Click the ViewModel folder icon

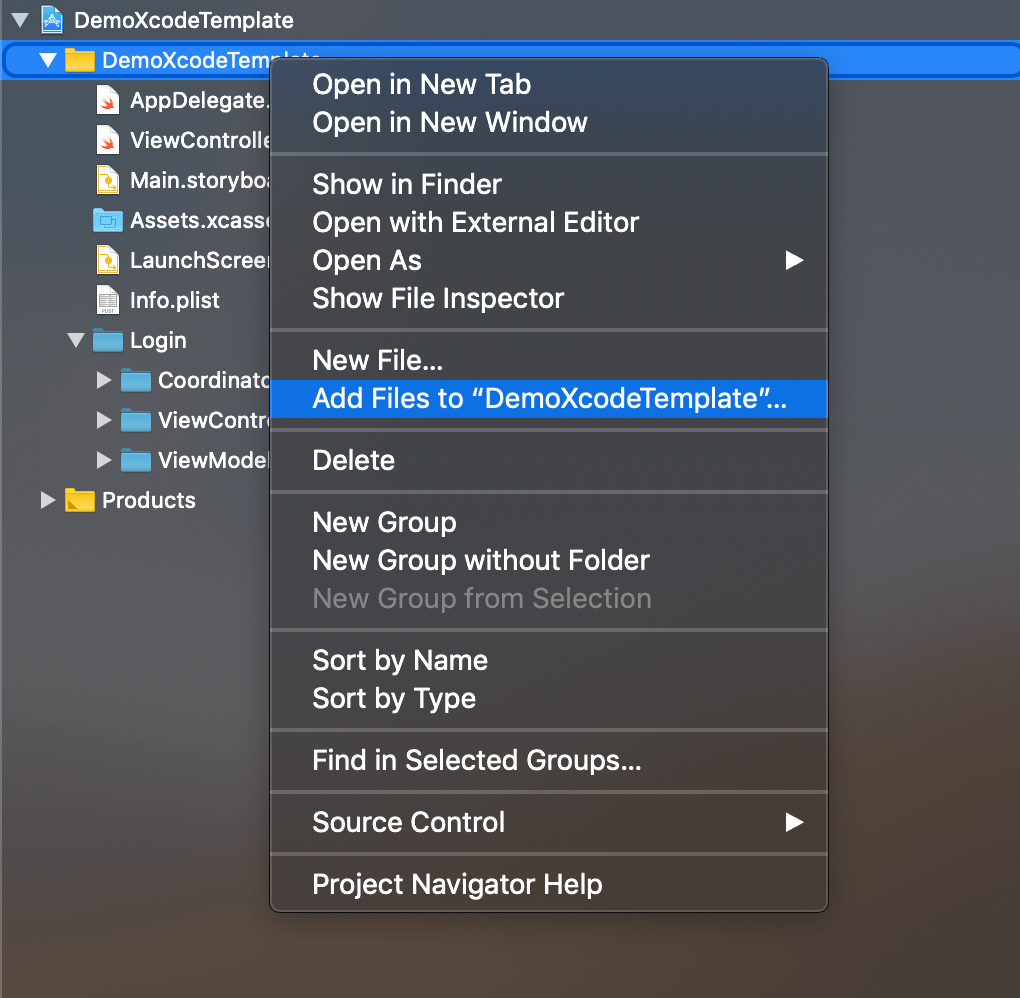(x=136, y=460)
